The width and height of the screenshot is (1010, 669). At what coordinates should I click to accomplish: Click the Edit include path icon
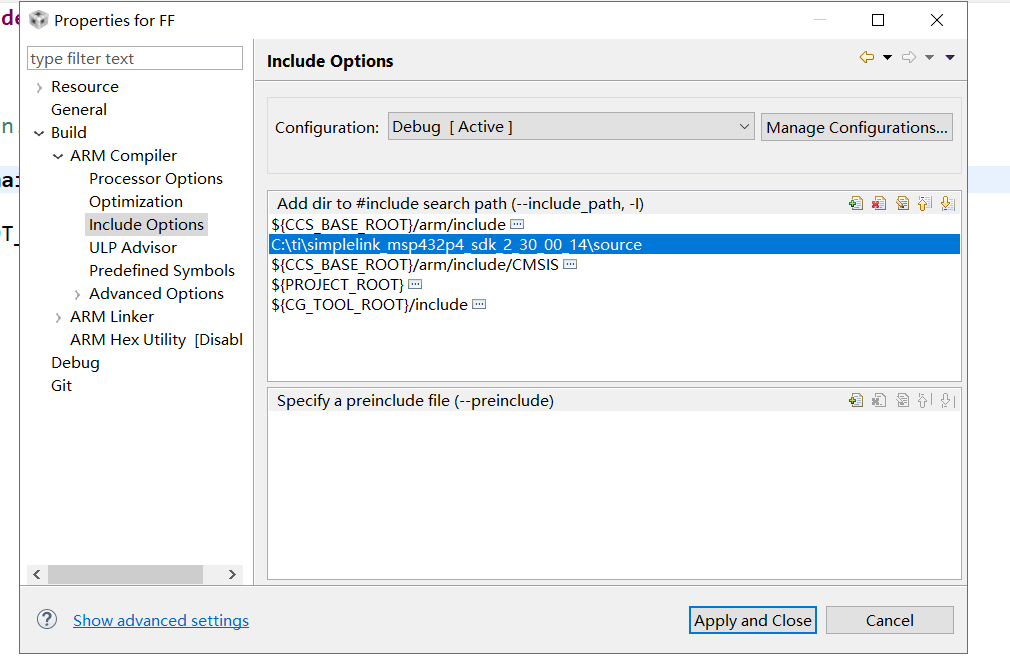tap(902, 203)
